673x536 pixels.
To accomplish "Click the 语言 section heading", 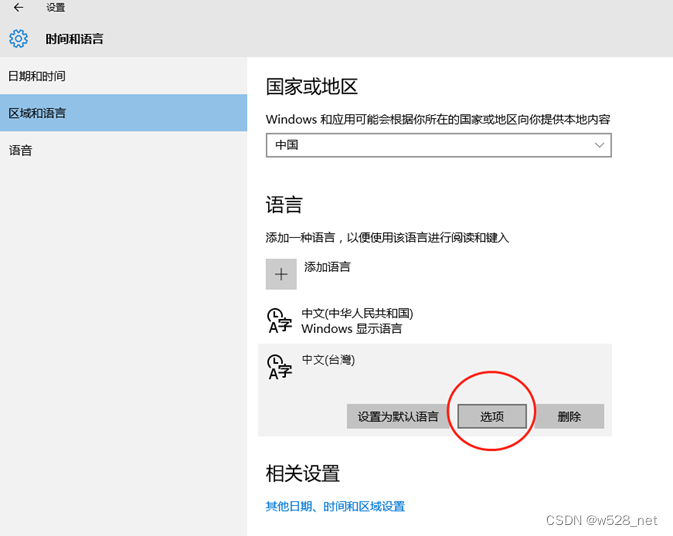I will pyautogui.click(x=284, y=205).
